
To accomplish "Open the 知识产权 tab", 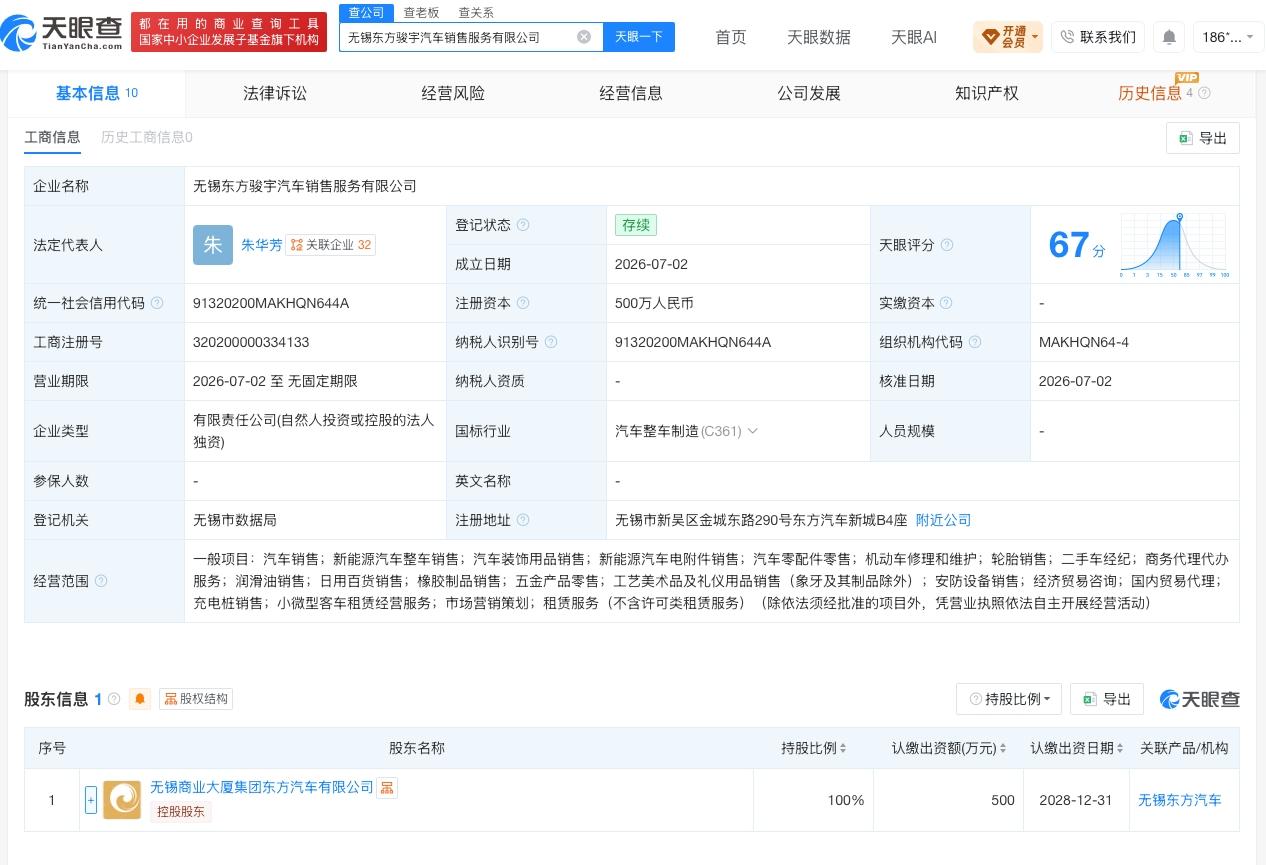I will coord(987,93).
